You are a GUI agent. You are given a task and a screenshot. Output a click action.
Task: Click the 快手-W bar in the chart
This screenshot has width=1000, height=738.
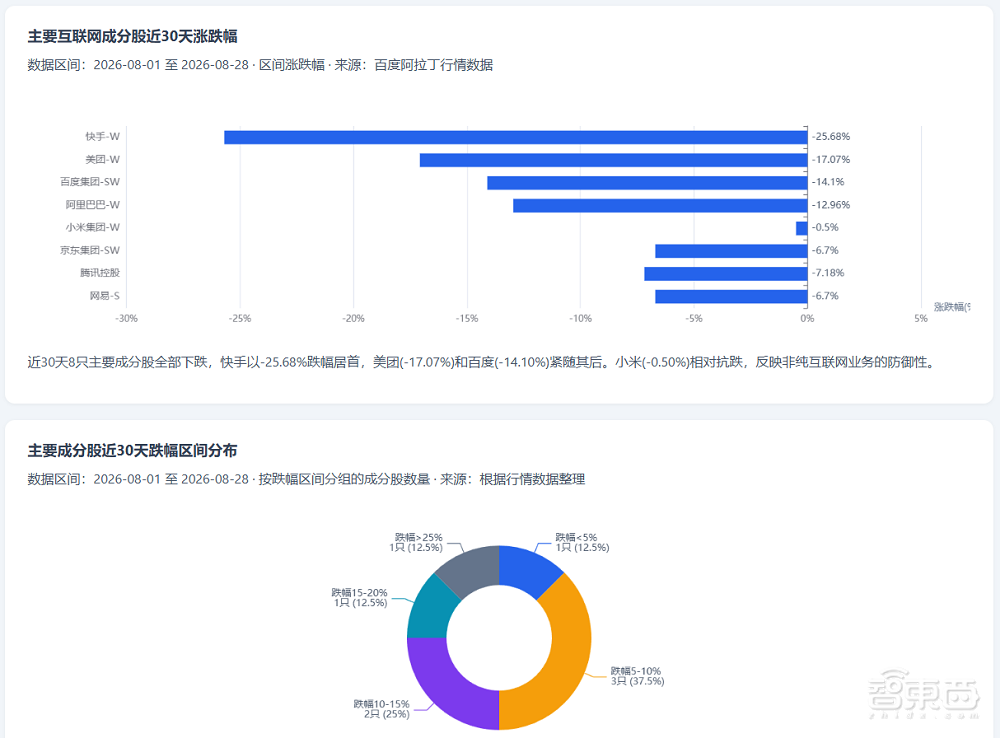tap(515, 137)
